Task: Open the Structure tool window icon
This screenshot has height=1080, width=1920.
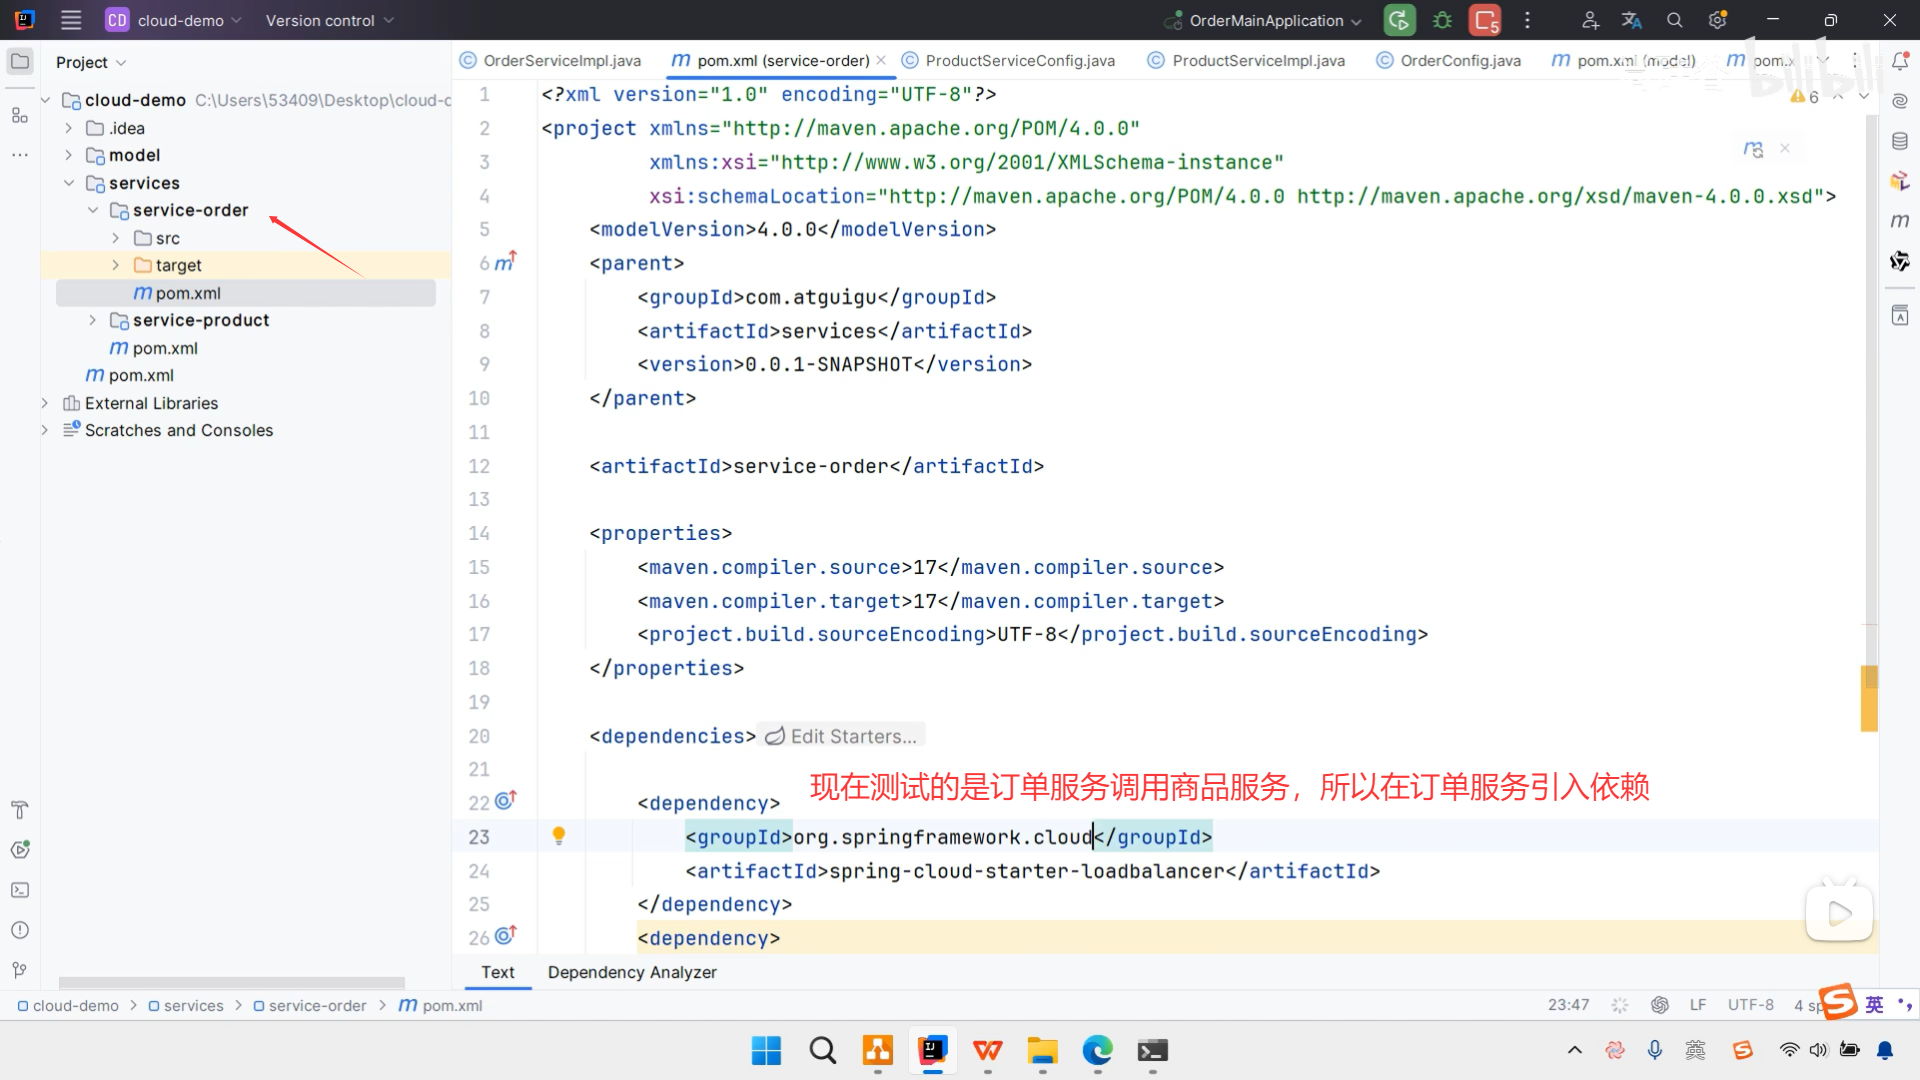Action: (19, 115)
